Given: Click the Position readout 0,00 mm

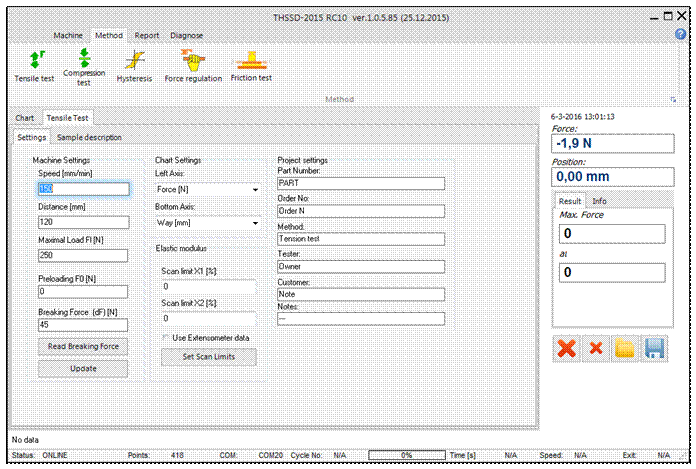Looking at the screenshot, I should 613,177.
